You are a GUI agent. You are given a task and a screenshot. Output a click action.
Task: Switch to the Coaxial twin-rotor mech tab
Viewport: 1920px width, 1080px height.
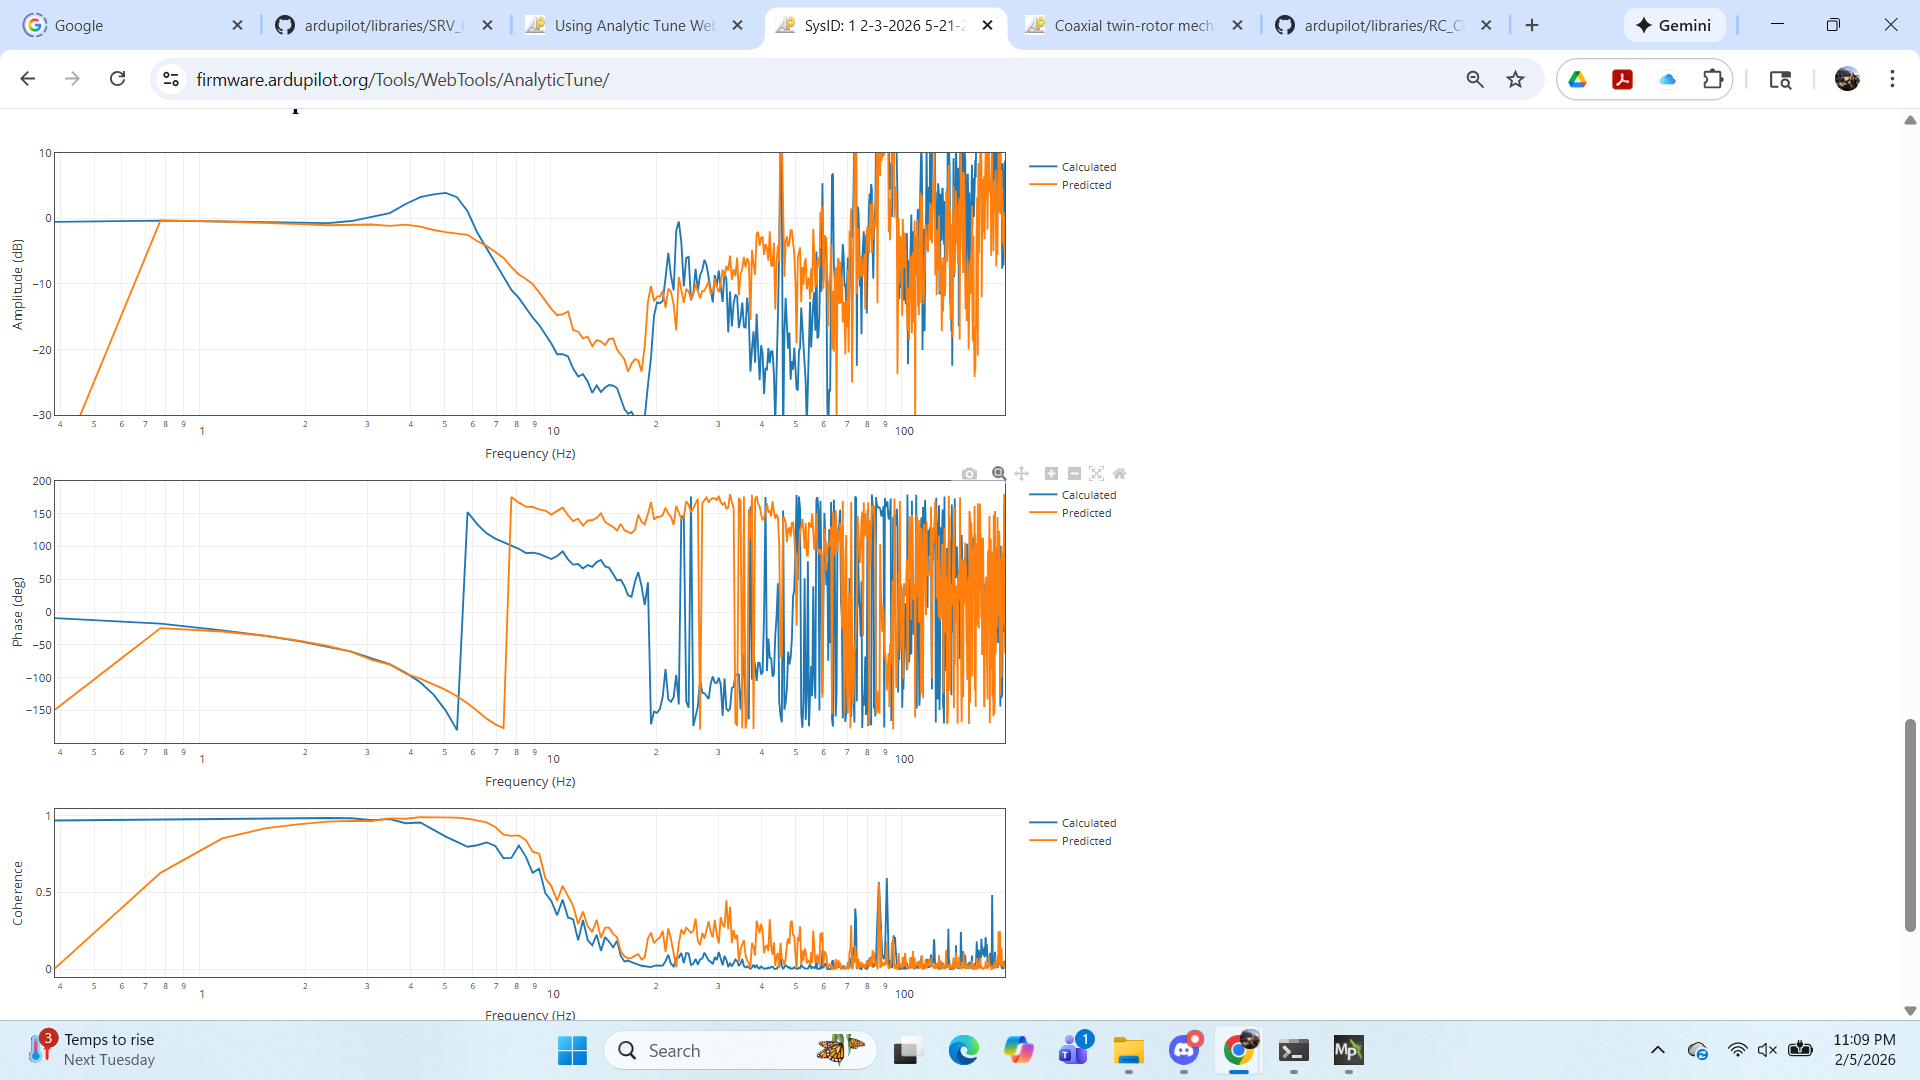(1133, 25)
